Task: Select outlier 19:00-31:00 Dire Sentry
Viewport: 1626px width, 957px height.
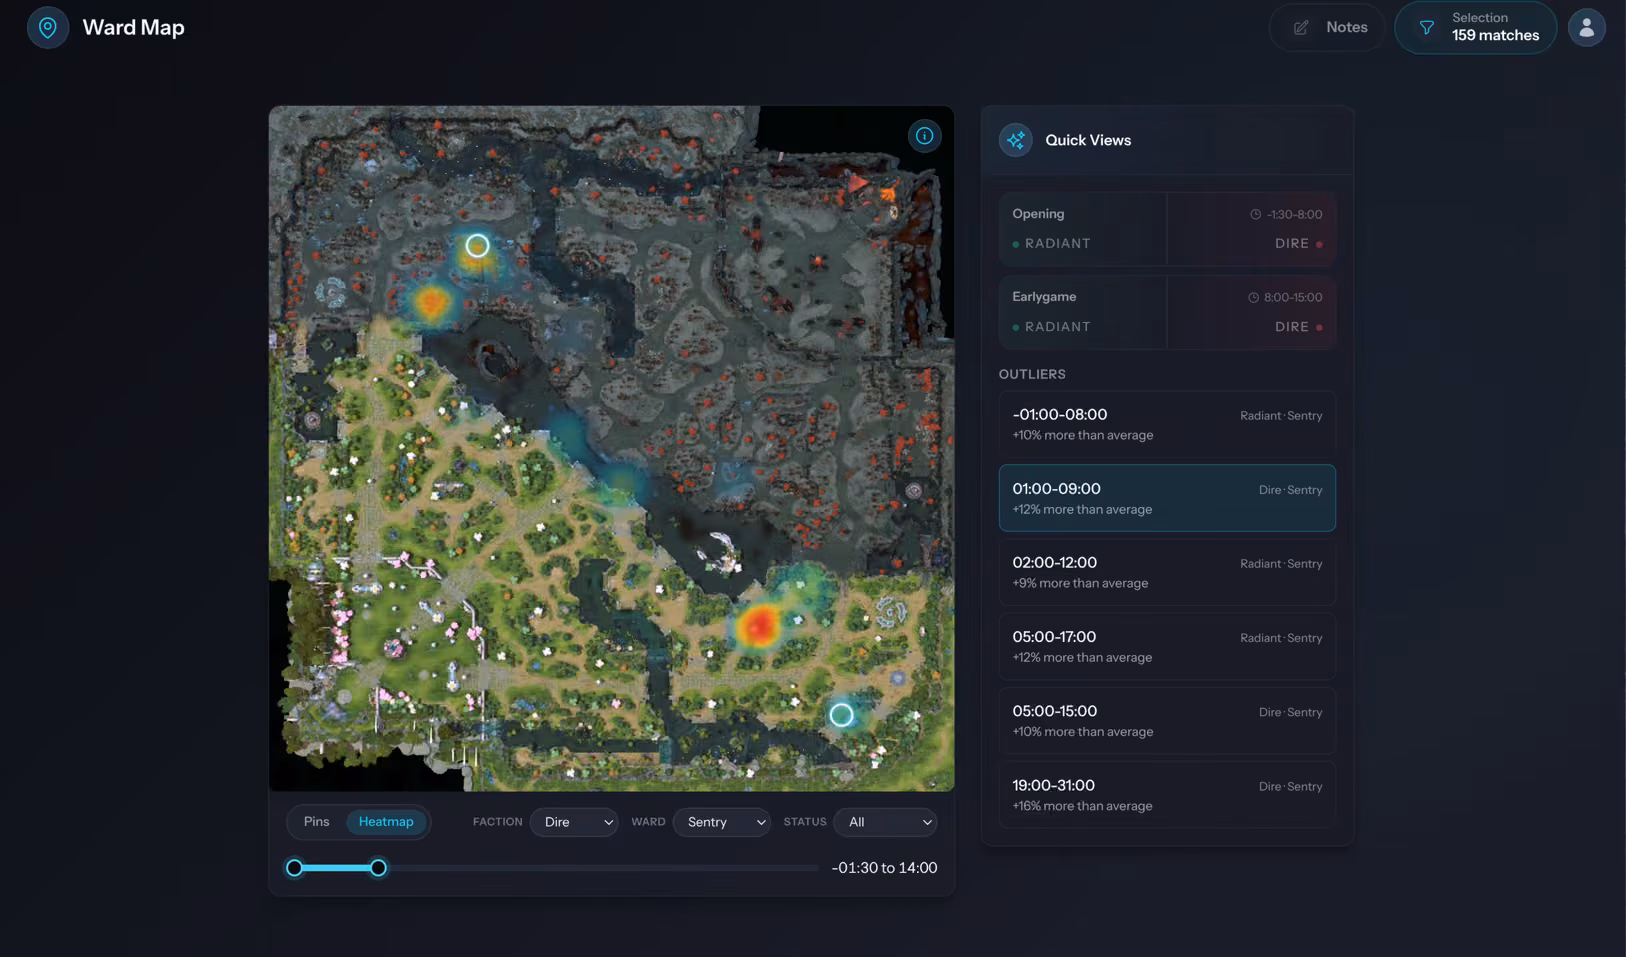Action: pos(1167,795)
